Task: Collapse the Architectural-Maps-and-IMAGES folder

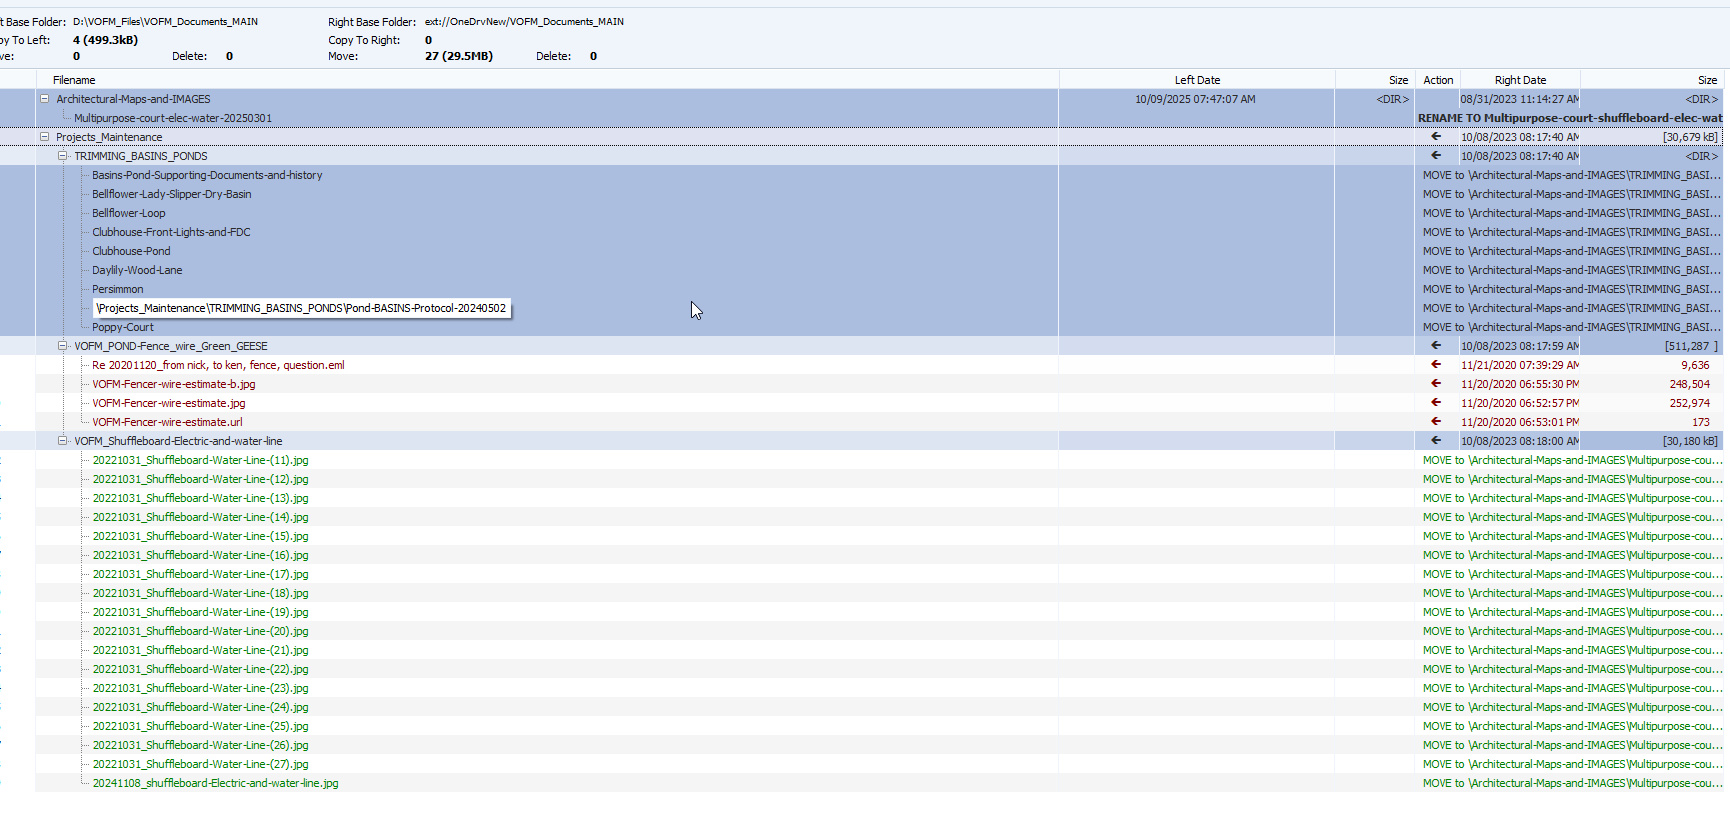Action: pyautogui.click(x=44, y=99)
